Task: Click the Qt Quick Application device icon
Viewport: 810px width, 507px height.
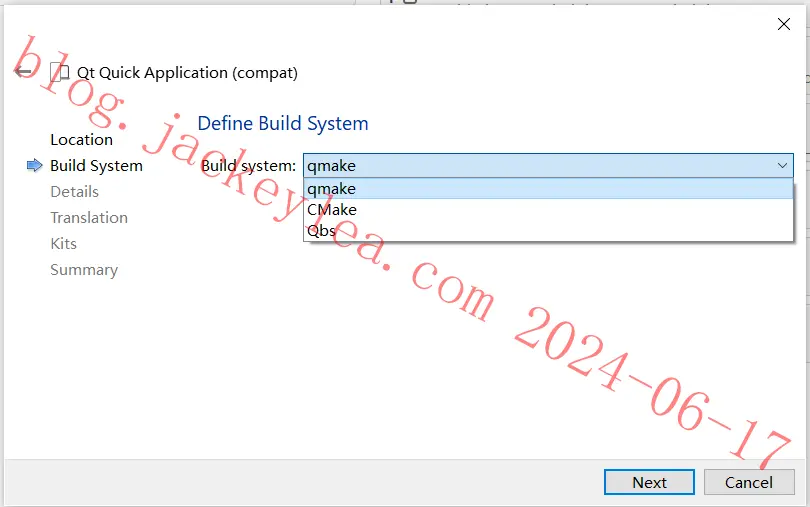Action: 59,72
